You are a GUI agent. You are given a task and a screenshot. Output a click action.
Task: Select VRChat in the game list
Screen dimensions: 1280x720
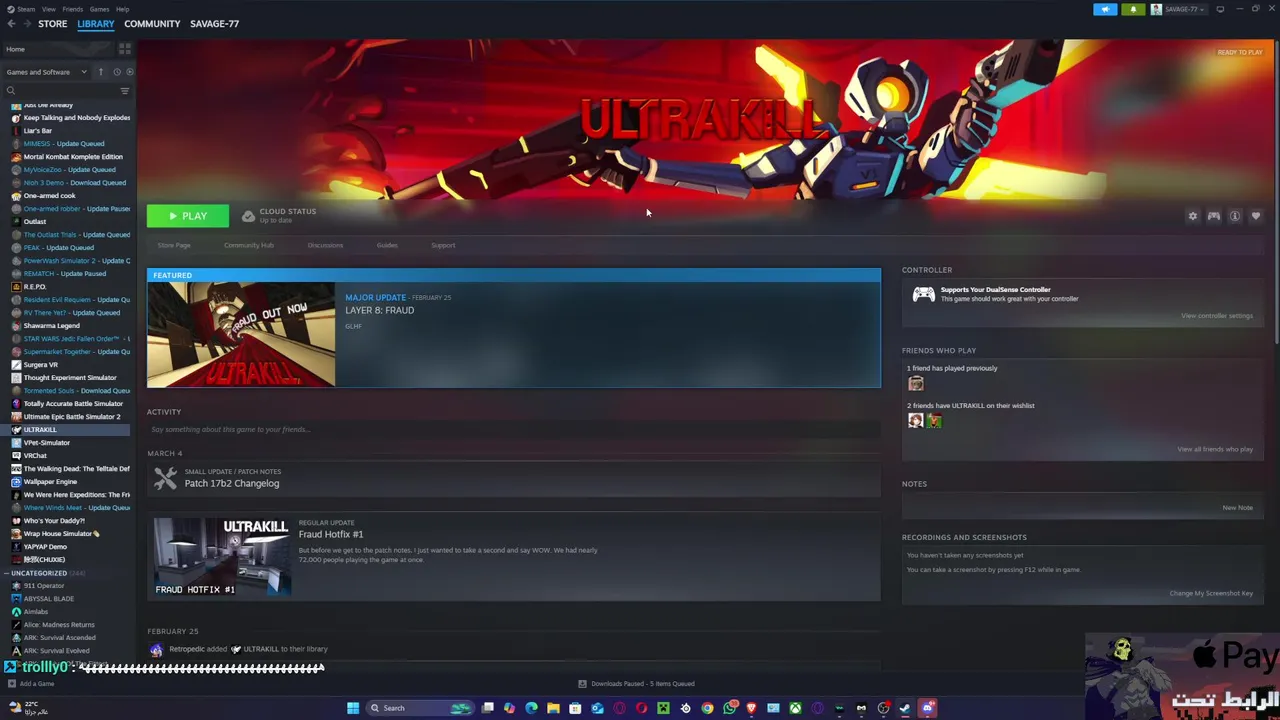click(x=35, y=456)
